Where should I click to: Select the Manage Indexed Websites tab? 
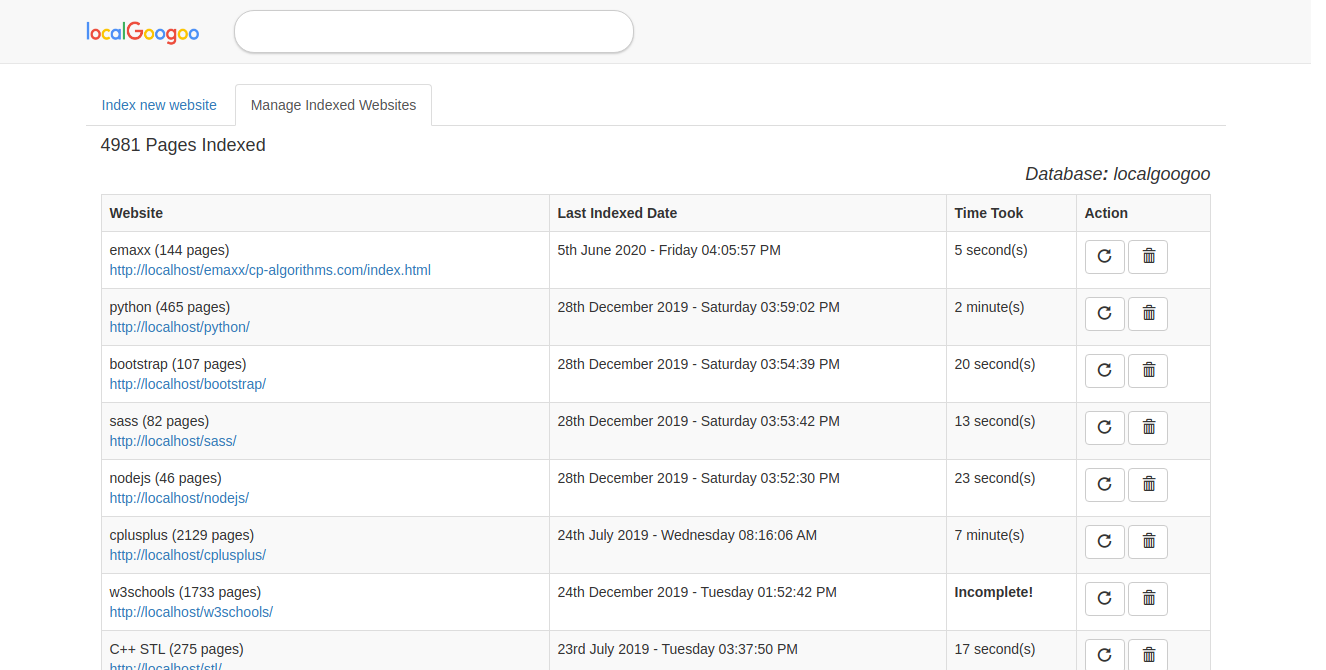333,105
